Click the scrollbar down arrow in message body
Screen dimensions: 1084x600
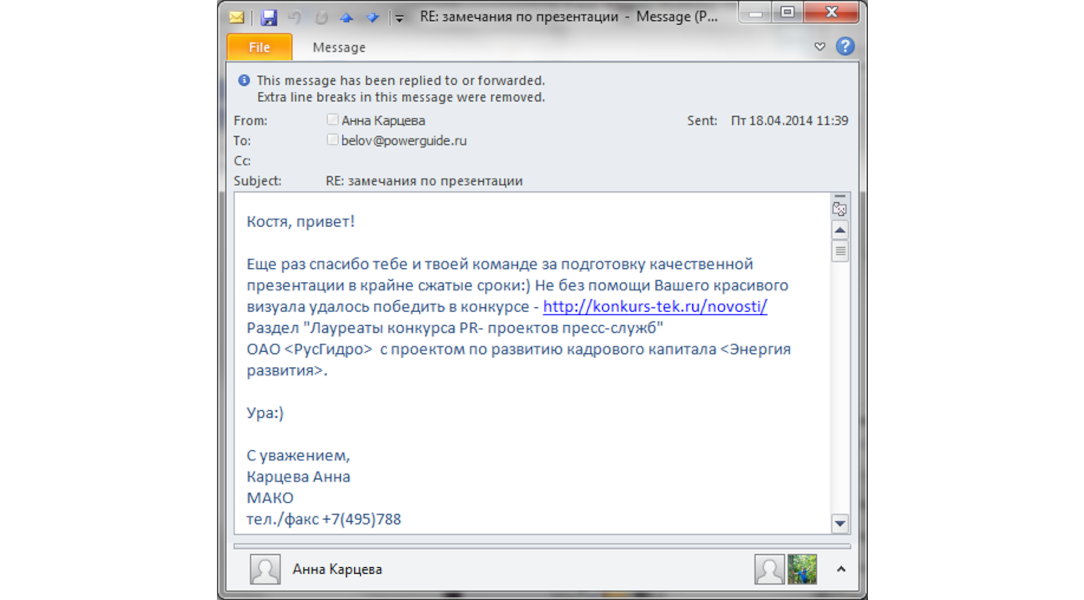(840, 523)
